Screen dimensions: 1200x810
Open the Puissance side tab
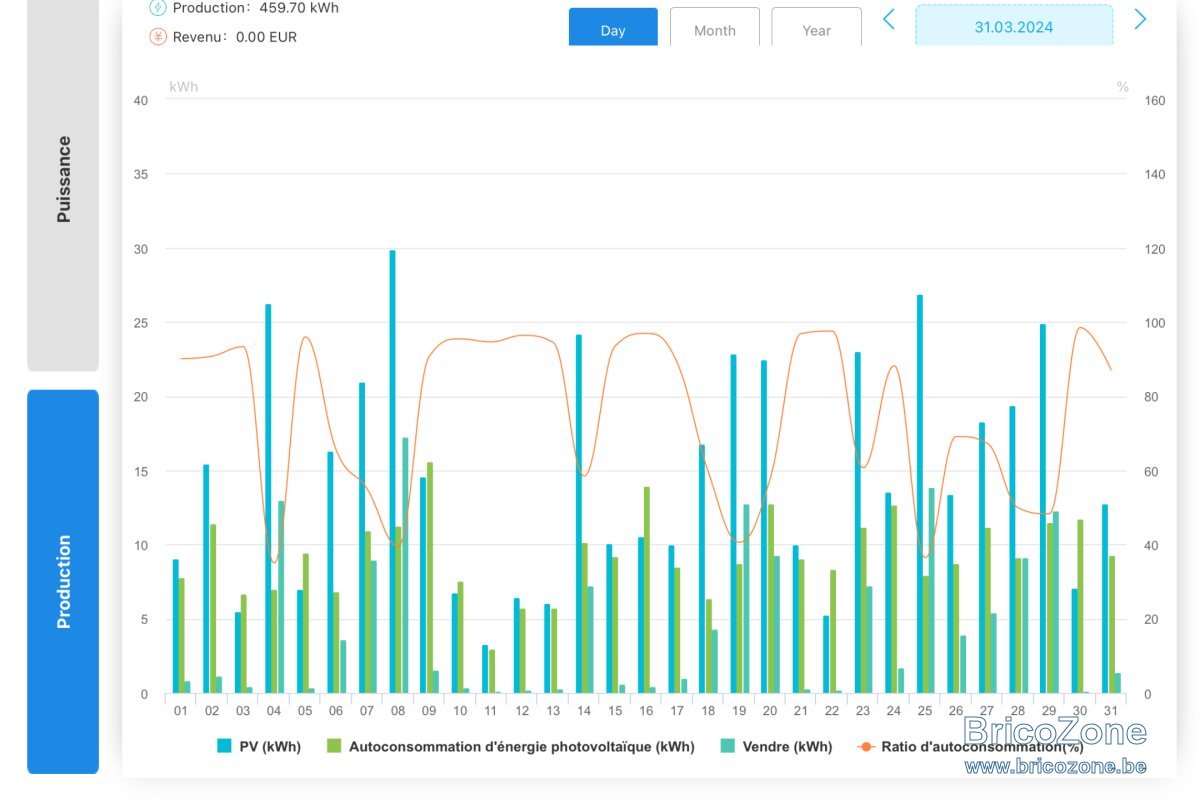click(x=63, y=180)
